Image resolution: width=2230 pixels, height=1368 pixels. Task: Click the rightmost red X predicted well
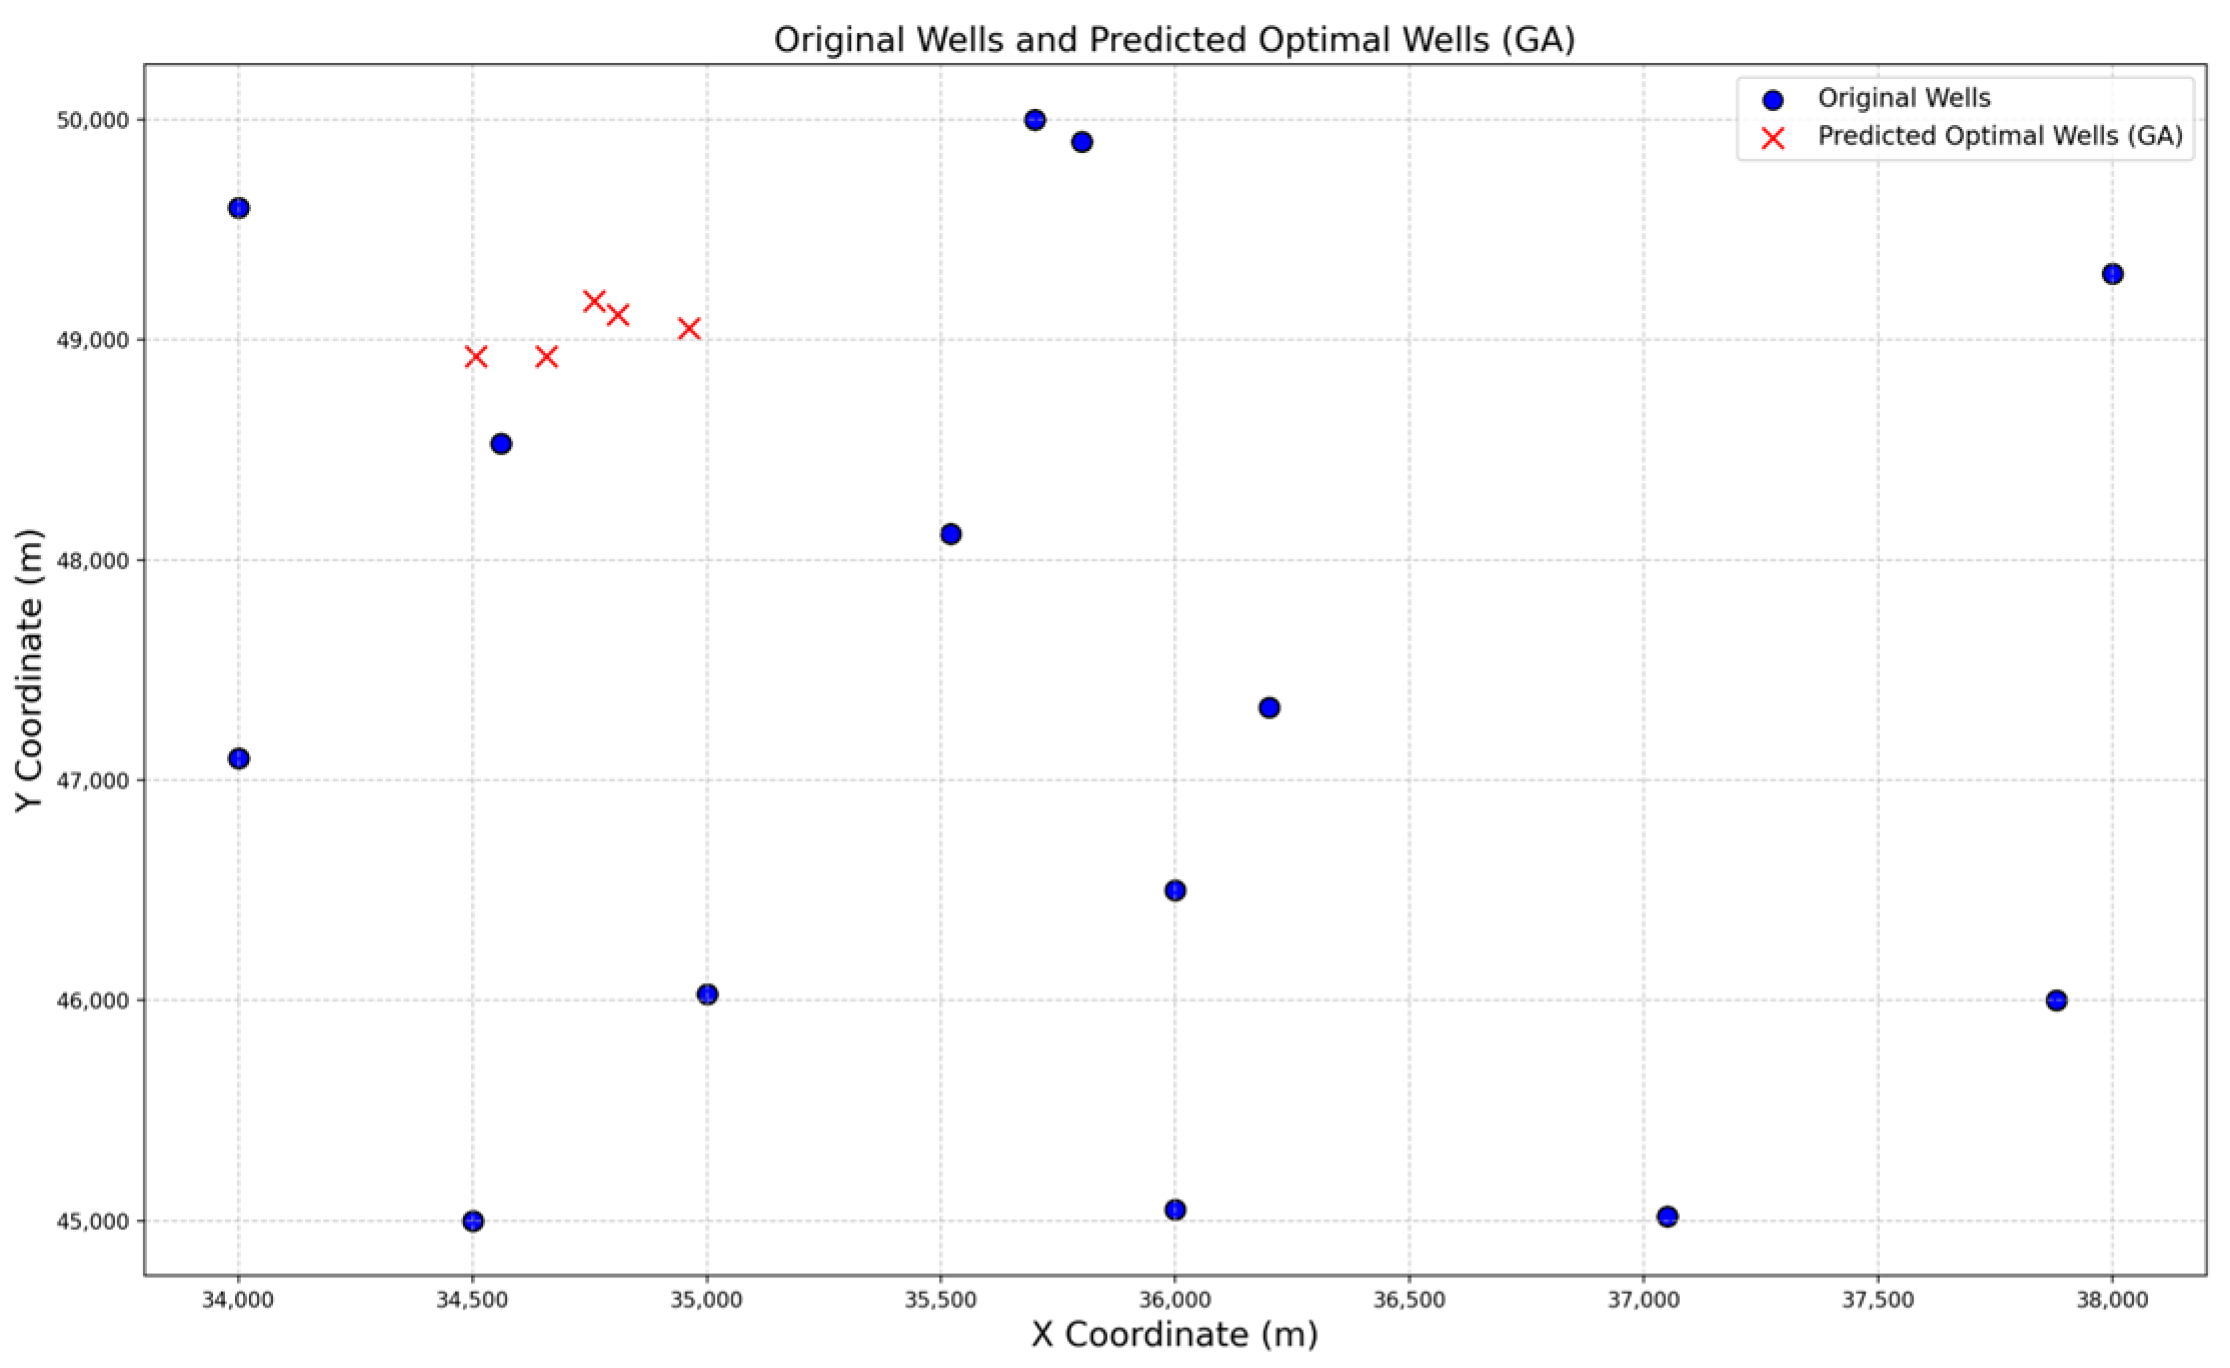pyautogui.click(x=689, y=328)
